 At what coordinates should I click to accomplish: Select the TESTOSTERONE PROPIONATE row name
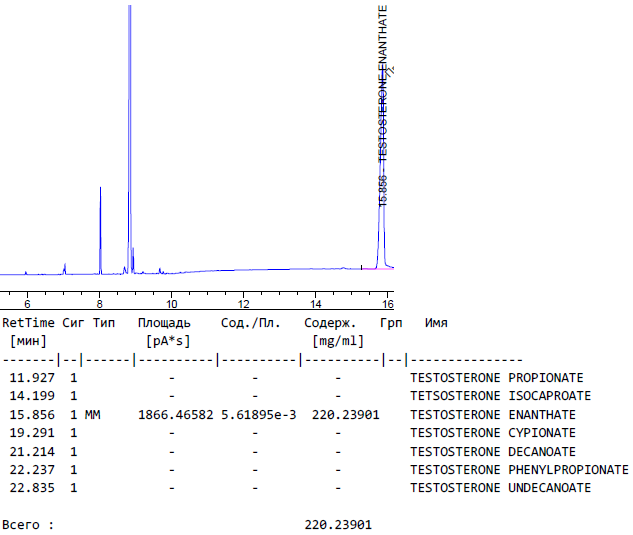coord(496,378)
